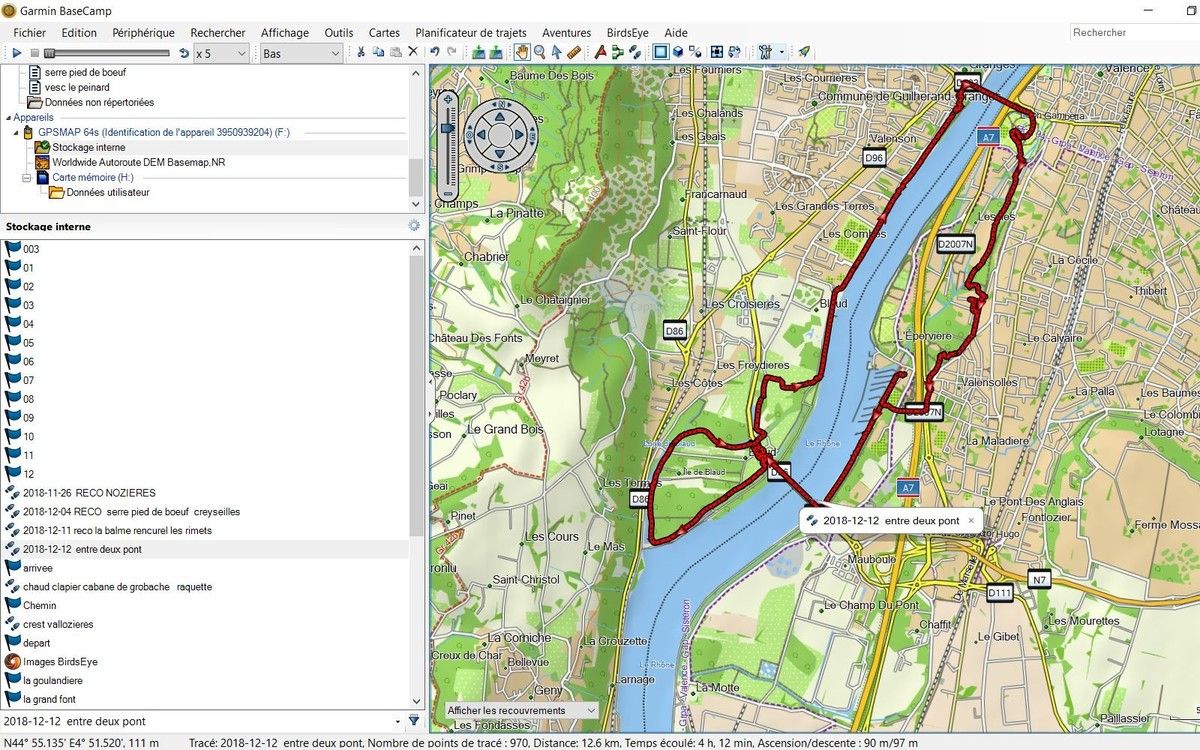1200x750 pixels.
Task: Click the map rotation sync icon
Action: [x=735, y=52]
